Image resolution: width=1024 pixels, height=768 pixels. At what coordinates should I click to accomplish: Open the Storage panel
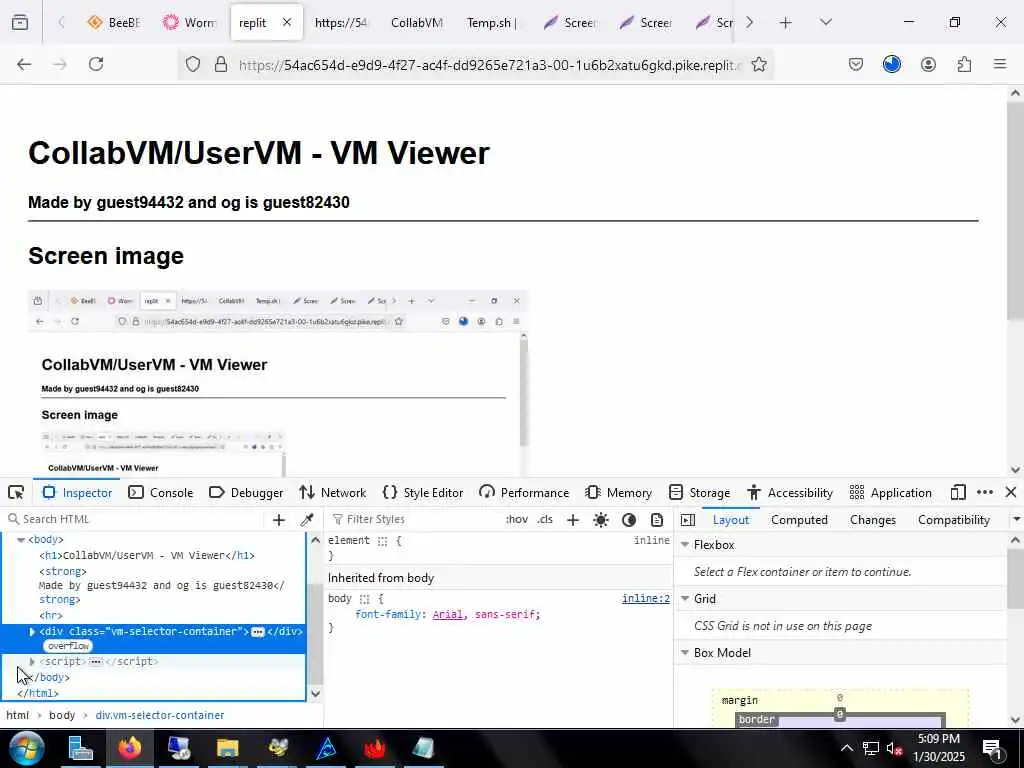699,492
